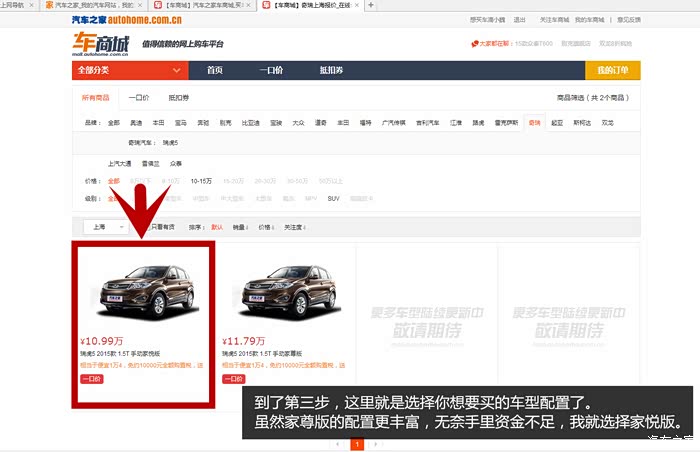The image size is (700, 452).
Task: Close the active 奇瑞上海报价 browser tab
Action: click(x=357, y=5)
